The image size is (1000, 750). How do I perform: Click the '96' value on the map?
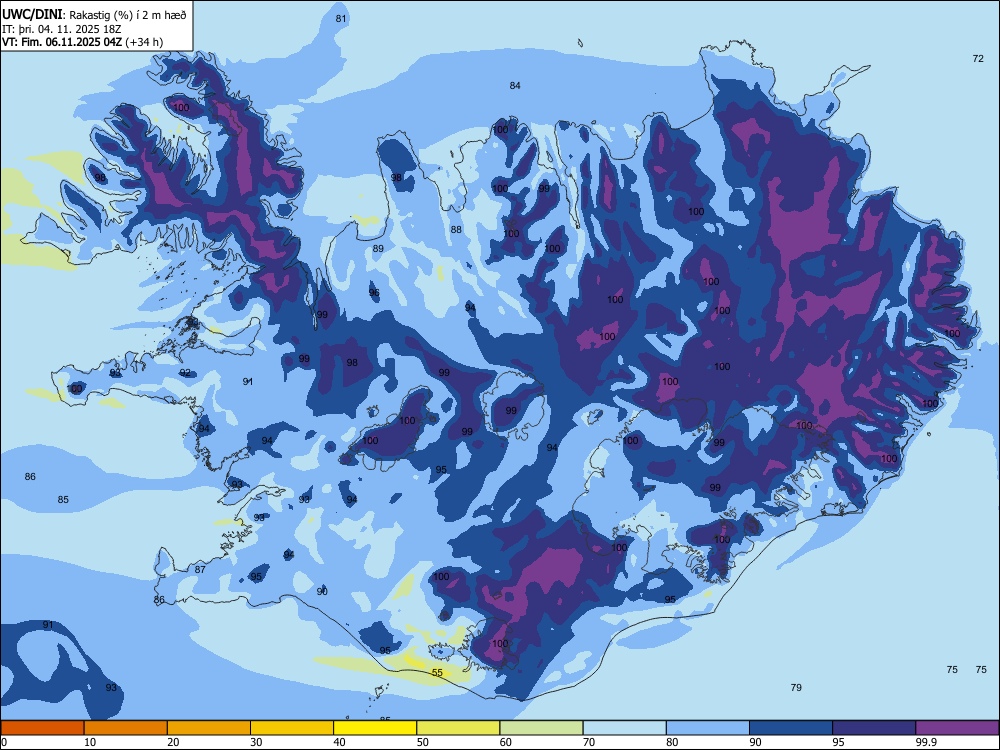[374, 293]
